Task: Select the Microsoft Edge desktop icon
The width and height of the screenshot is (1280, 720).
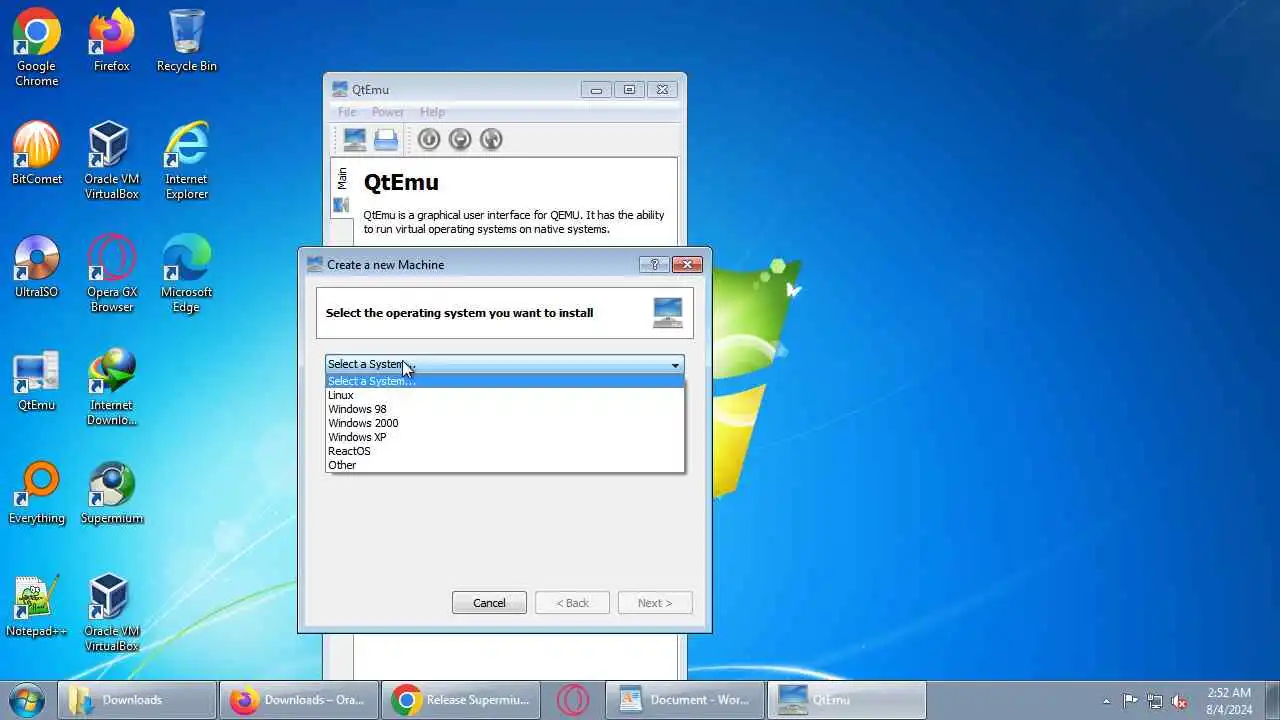Action: [187, 274]
